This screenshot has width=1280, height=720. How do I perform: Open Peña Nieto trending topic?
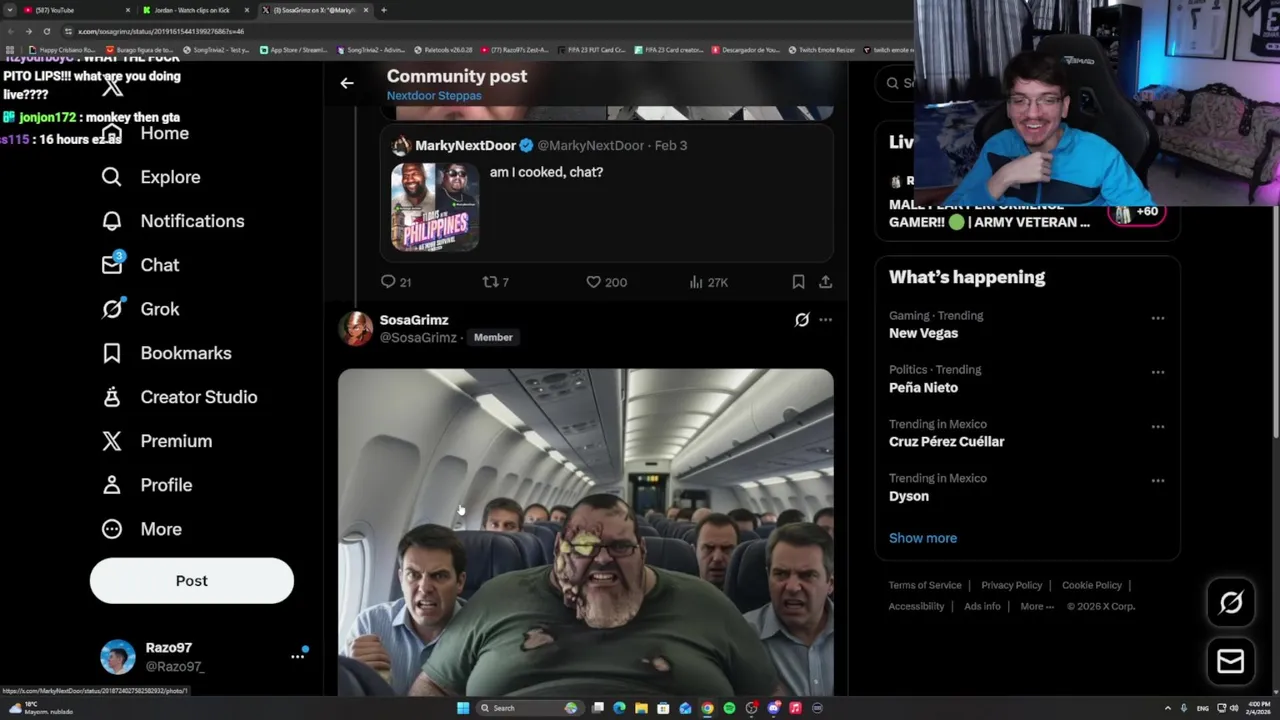(923, 387)
